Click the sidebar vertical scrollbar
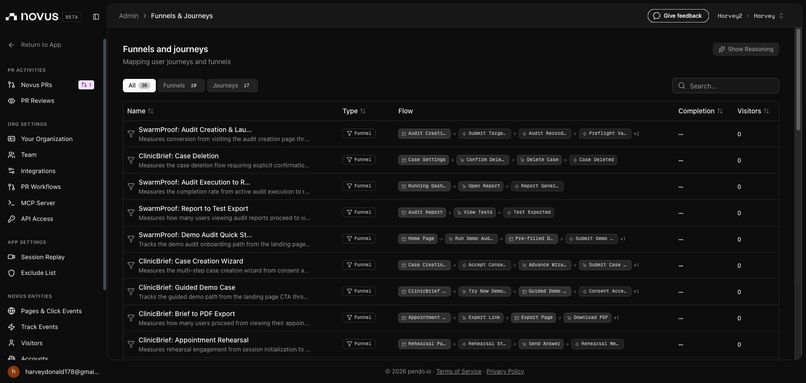 (x=104, y=165)
